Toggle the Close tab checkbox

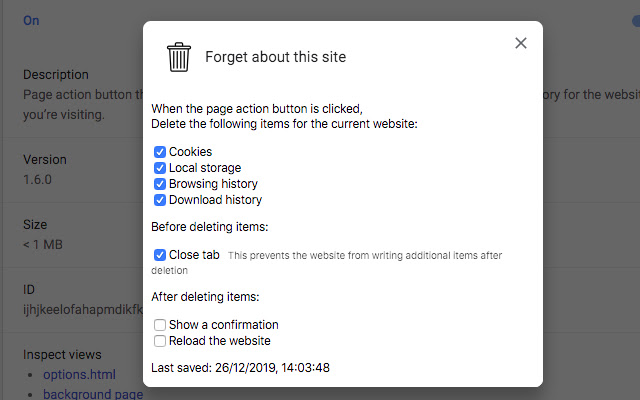160,255
